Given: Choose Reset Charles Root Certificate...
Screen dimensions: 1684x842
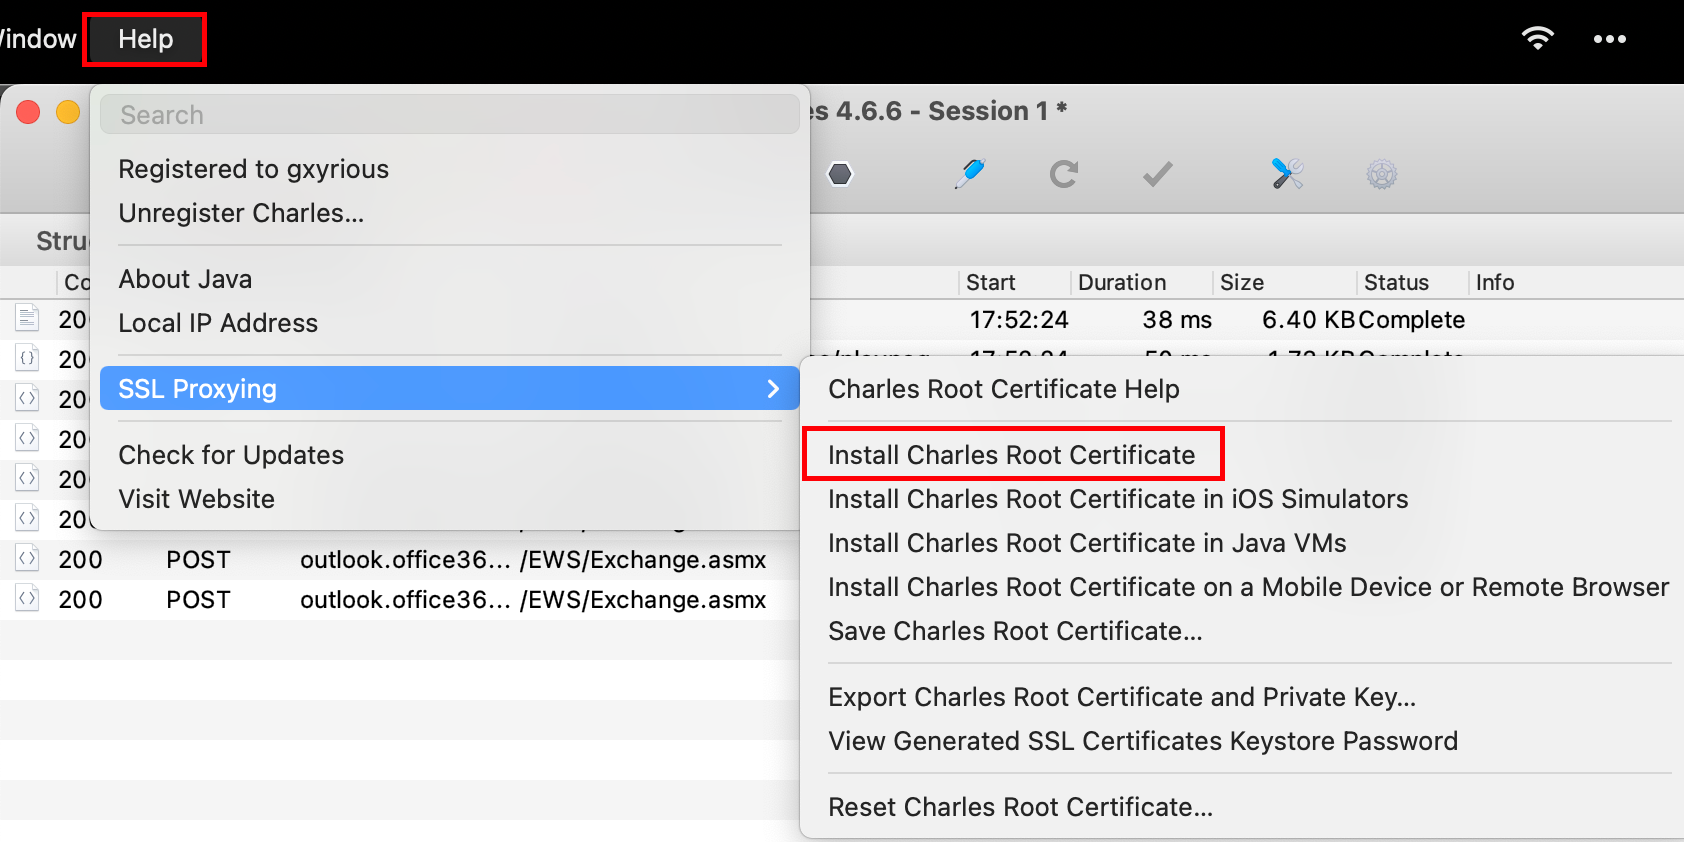Looking at the screenshot, I should pyautogui.click(x=1020, y=807).
